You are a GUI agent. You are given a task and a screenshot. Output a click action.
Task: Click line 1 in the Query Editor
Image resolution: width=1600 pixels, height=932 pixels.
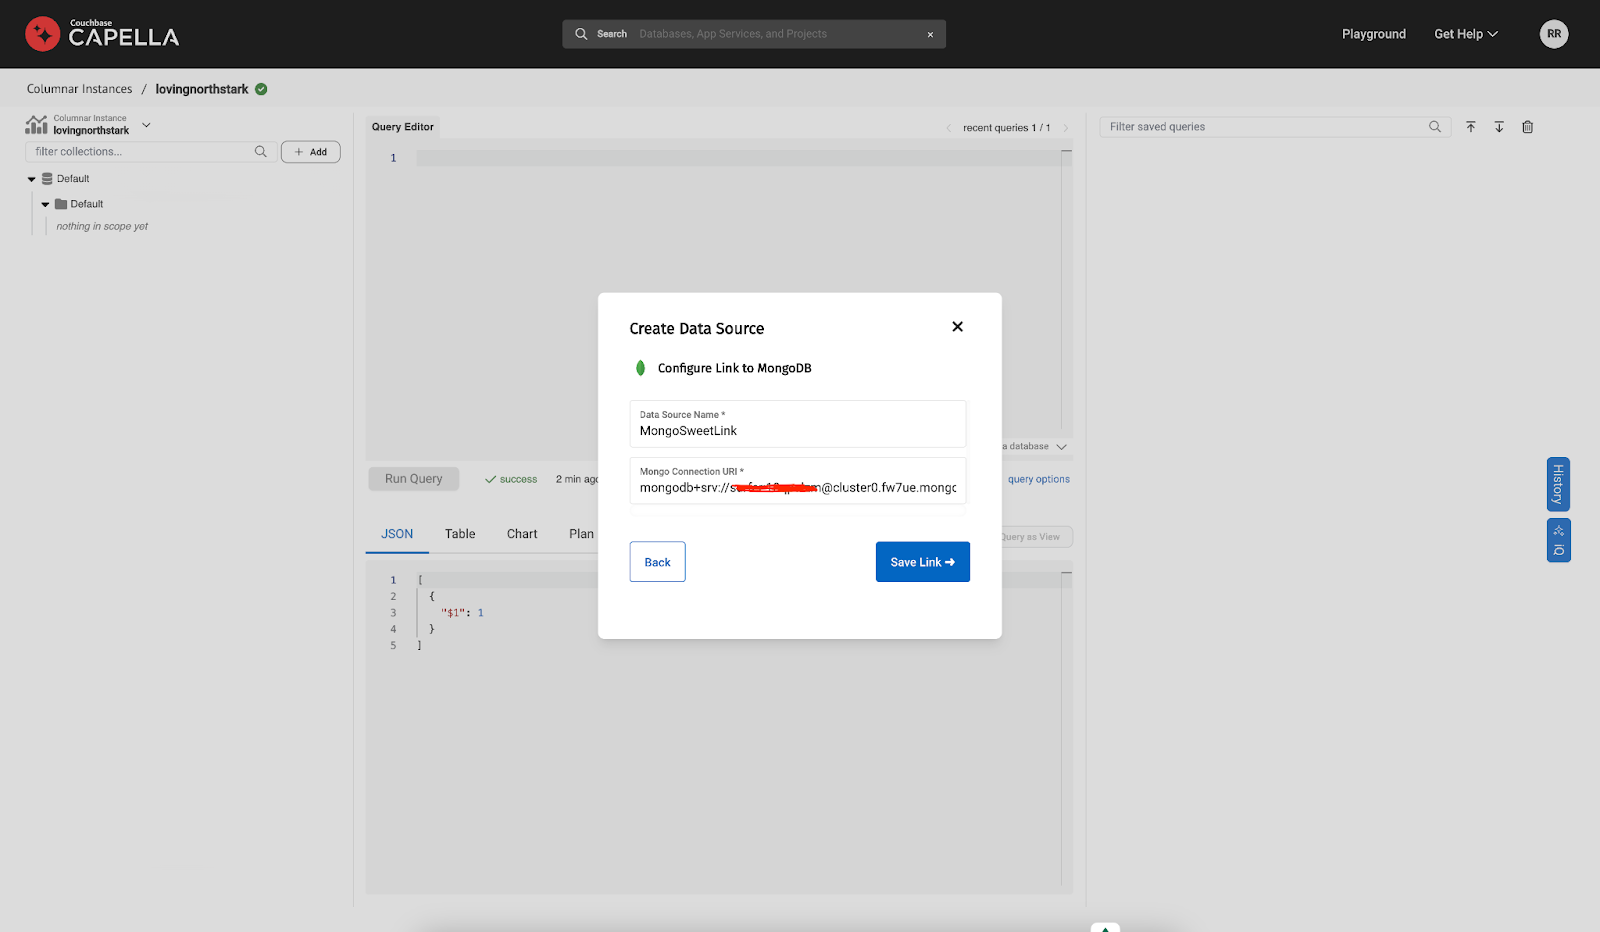[738, 158]
